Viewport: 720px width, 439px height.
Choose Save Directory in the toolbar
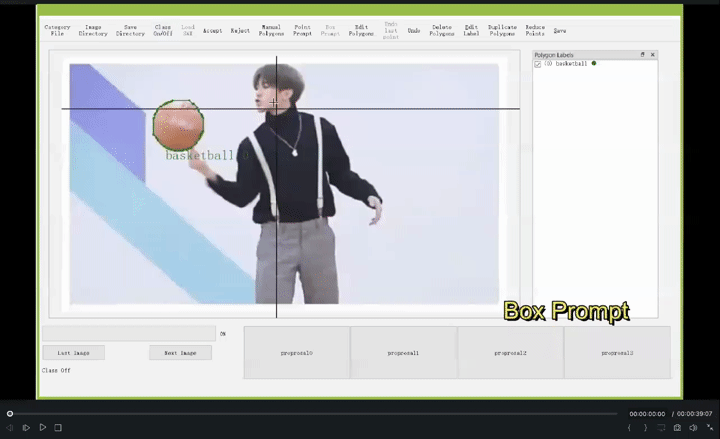[x=130, y=30]
